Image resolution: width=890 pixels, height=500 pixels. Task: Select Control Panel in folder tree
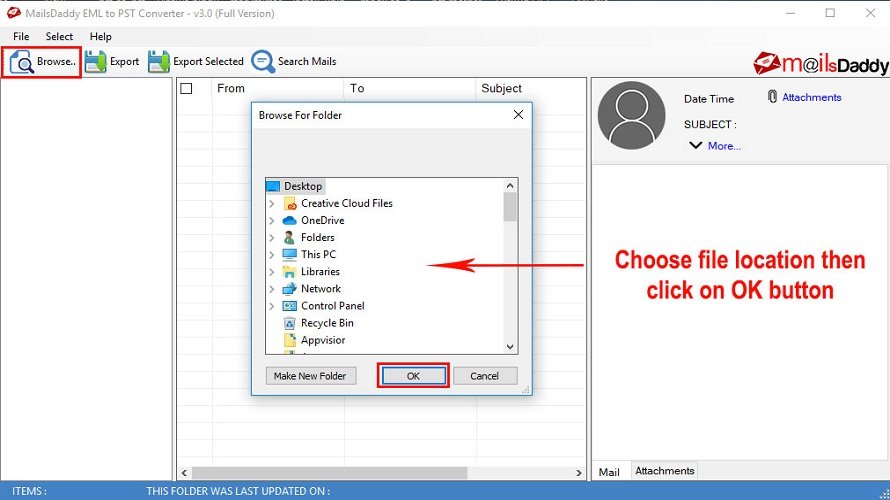[x=333, y=305]
